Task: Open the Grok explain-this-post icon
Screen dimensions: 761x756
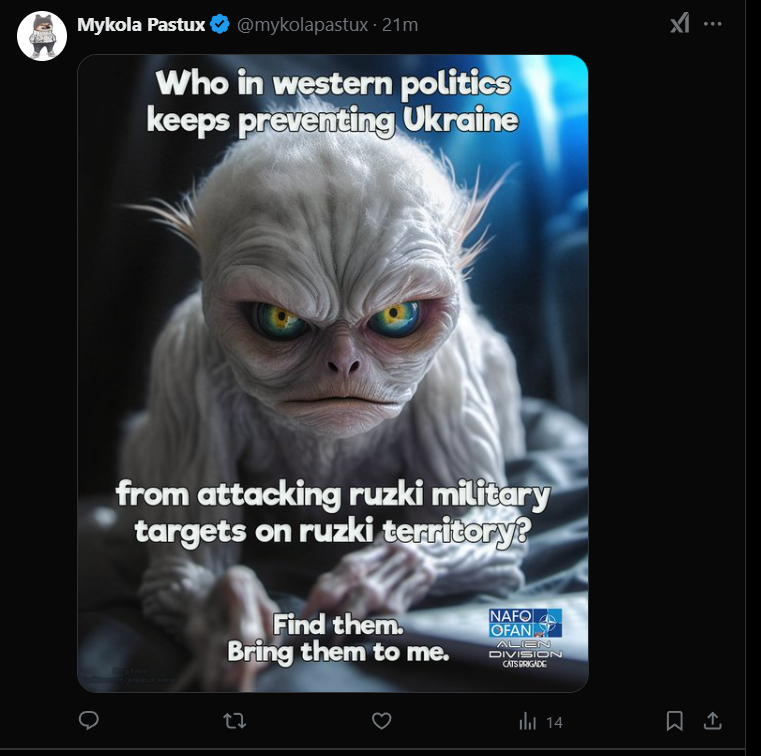Action: (x=679, y=23)
